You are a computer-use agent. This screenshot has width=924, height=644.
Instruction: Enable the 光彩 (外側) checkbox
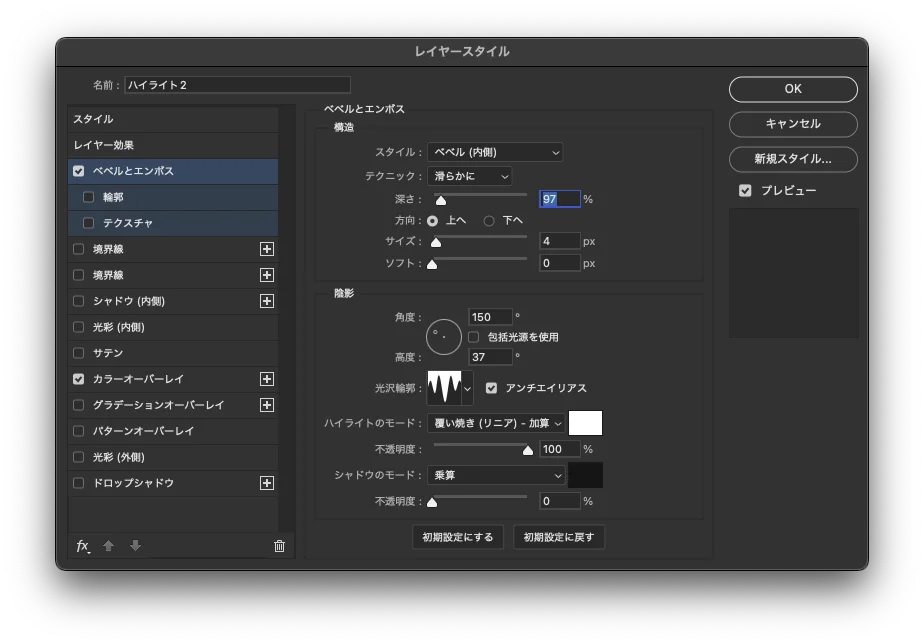(78, 457)
